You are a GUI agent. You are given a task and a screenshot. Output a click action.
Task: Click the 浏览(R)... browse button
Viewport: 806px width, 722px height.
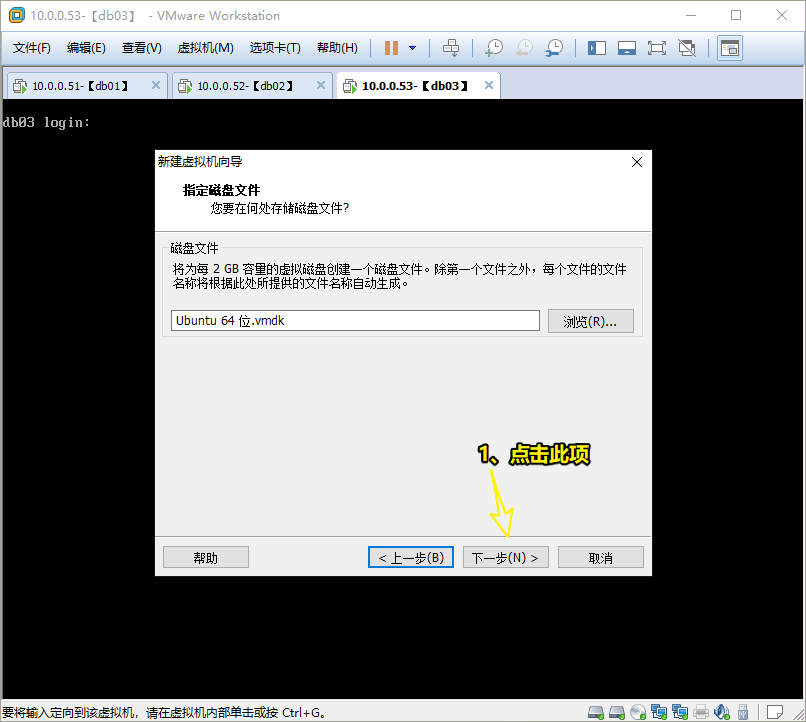tap(590, 321)
